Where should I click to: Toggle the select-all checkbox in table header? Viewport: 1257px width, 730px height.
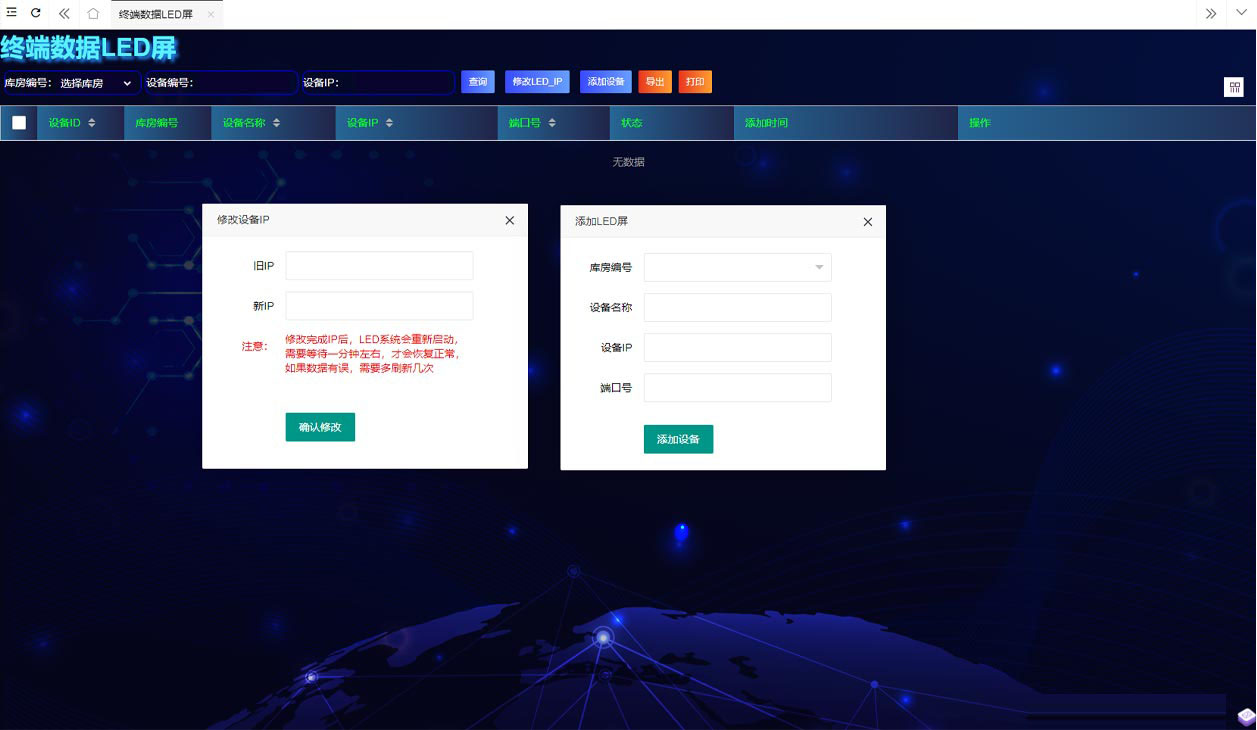(18, 122)
